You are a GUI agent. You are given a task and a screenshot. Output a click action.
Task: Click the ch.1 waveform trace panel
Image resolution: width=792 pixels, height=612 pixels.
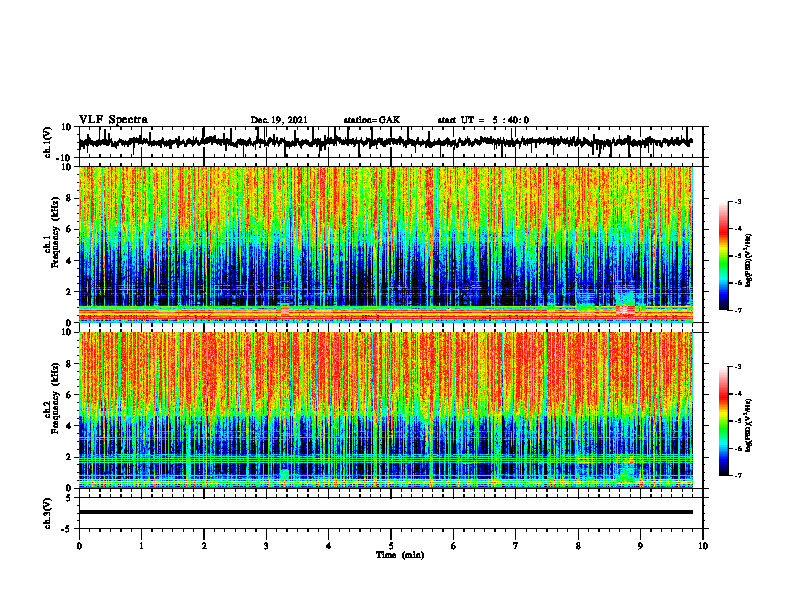click(x=391, y=142)
